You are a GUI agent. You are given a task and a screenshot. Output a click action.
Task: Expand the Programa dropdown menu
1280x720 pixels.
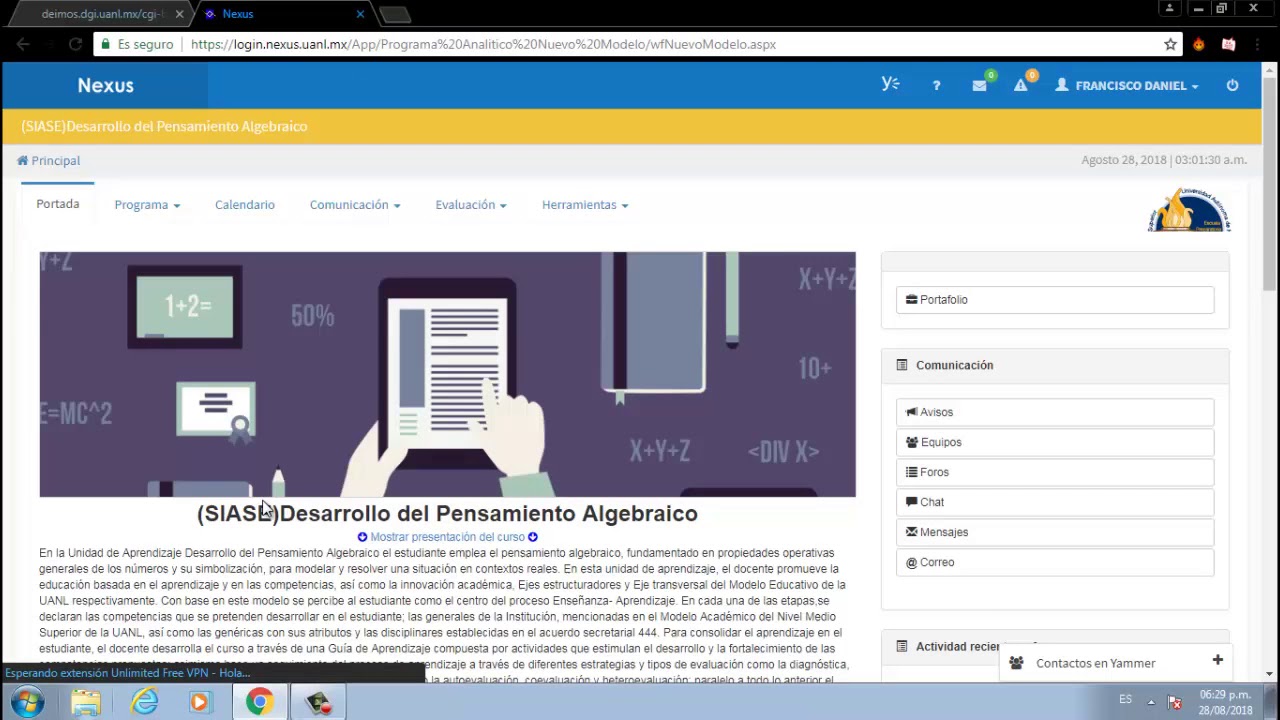click(x=147, y=205)
